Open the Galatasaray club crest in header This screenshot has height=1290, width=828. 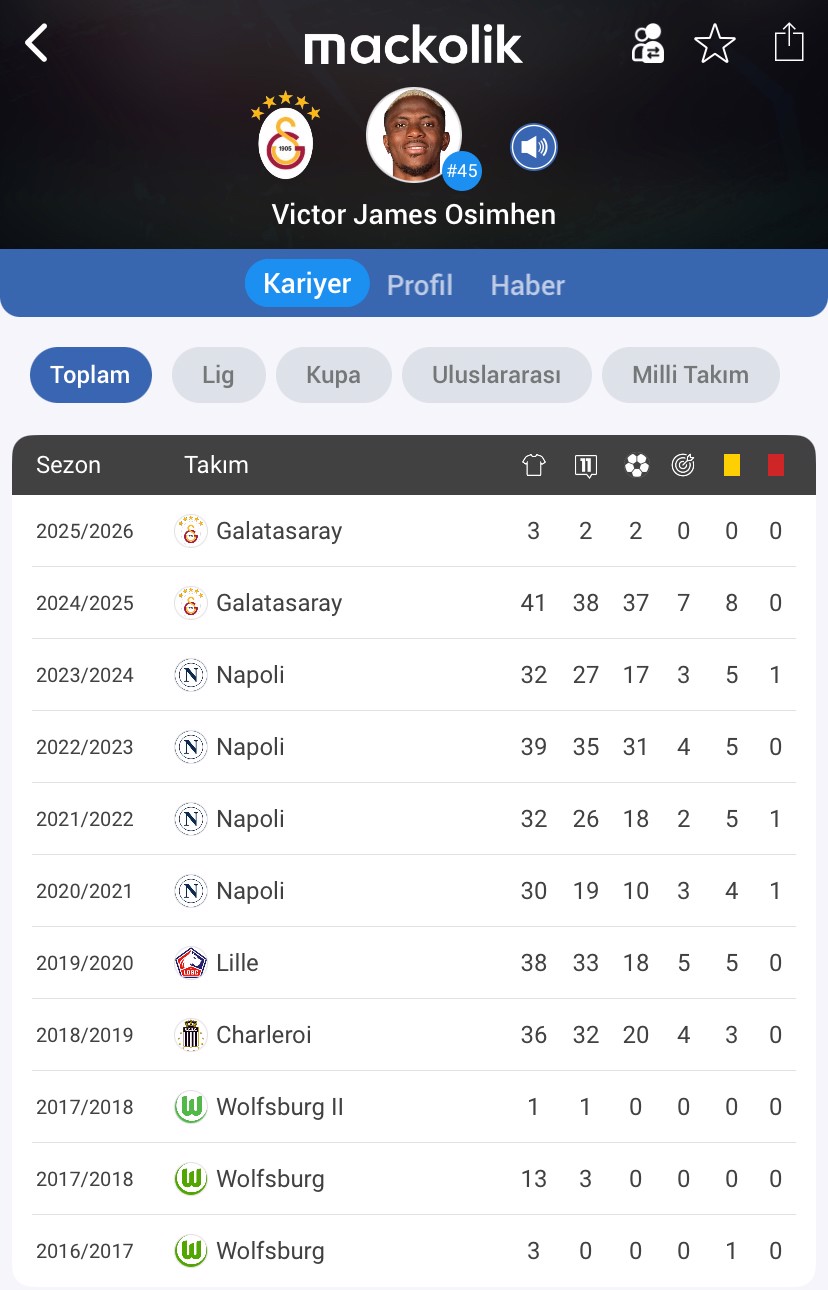click(x=286, y=135)
